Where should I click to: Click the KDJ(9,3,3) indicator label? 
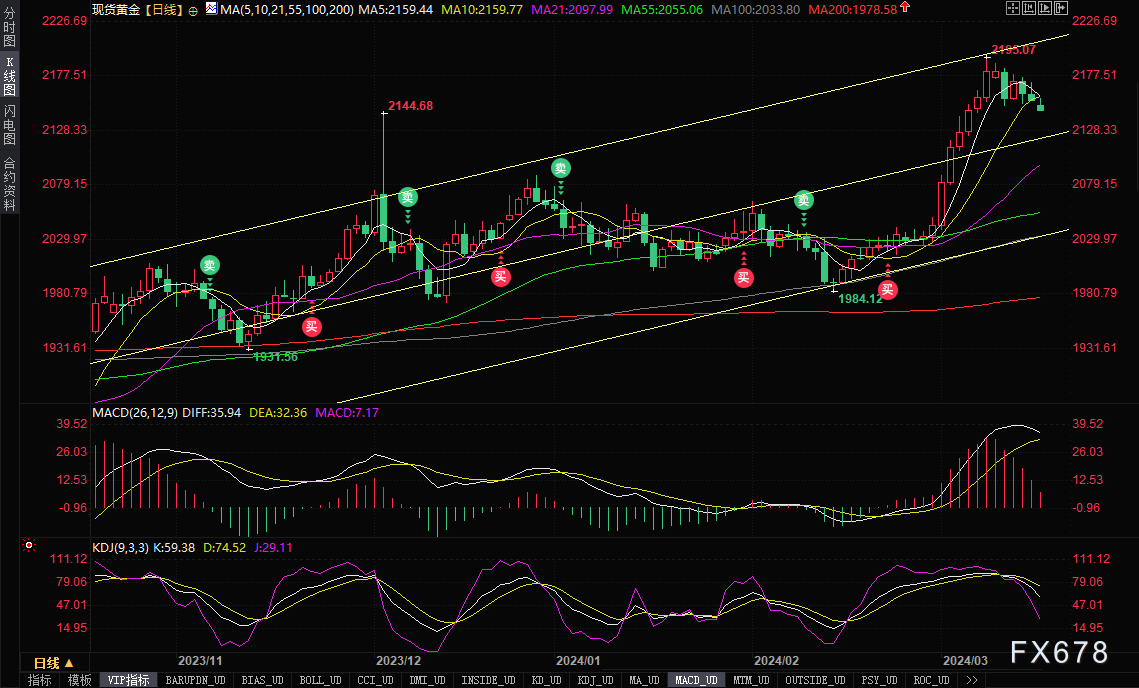pyautogui.click(x=121, y=548)
